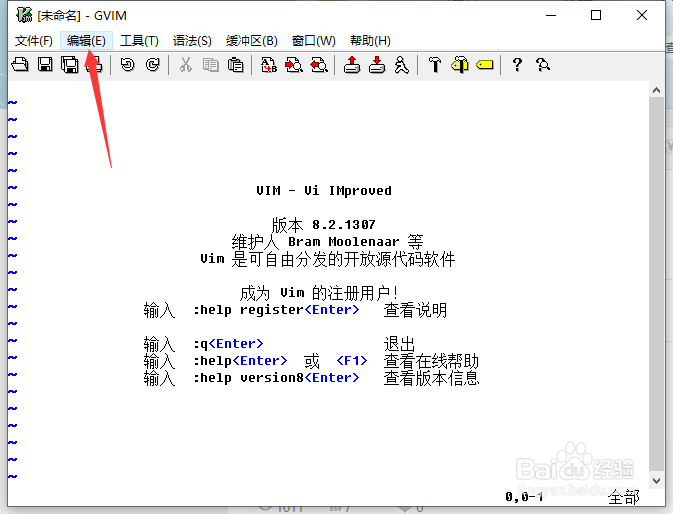This screenshot has height=514, width=673.
Task: Click the Make hammer toolbar icon
Action: click(435, 65)
